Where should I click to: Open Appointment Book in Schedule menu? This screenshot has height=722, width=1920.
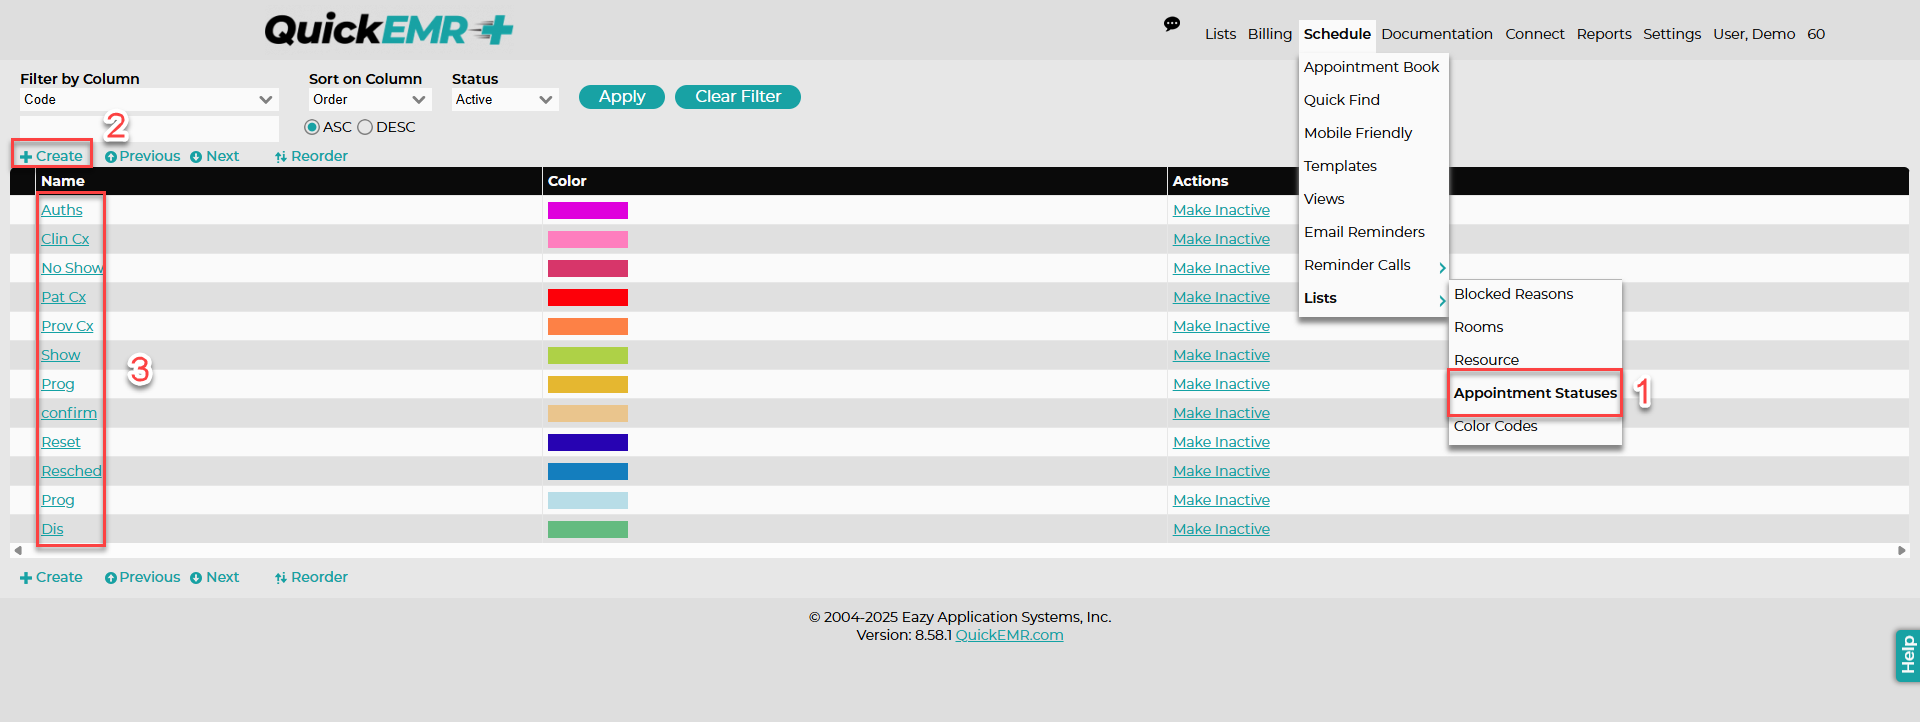click(1372, 67)
